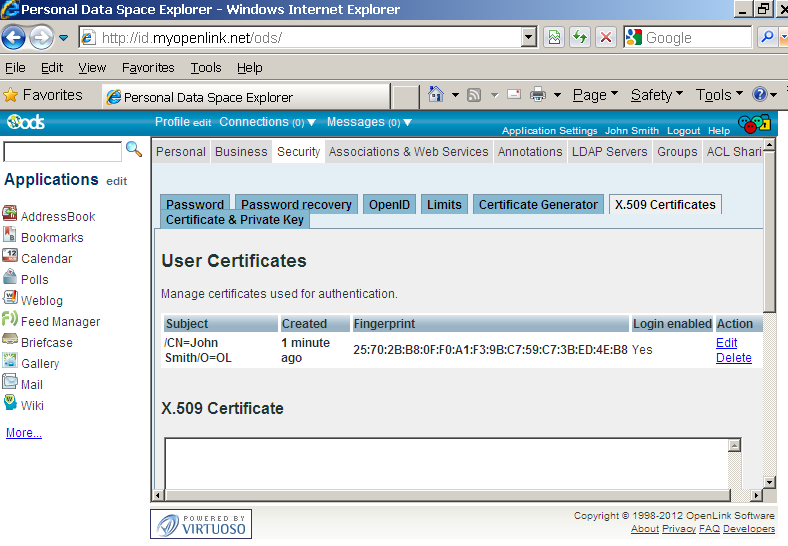This screenshot has width=788, height=546.
Task: Click the IE refresh page icon
Action: click(580, 38)
